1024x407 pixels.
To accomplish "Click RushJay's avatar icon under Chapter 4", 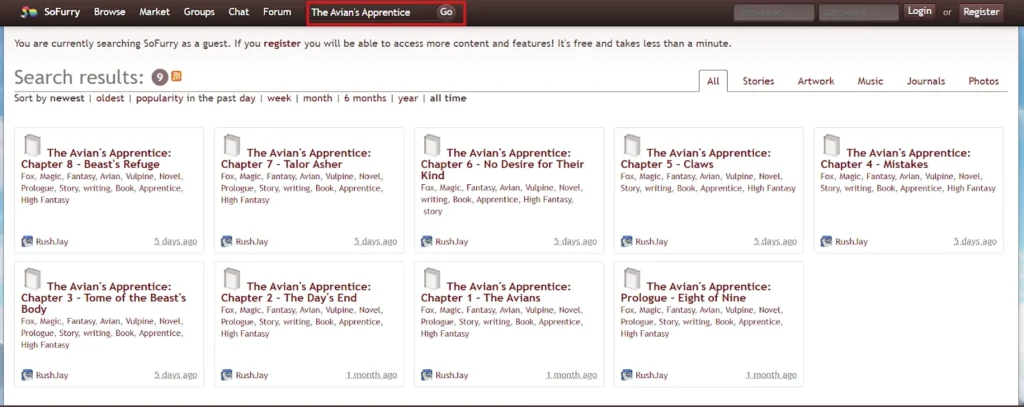I will pos(827,241).
